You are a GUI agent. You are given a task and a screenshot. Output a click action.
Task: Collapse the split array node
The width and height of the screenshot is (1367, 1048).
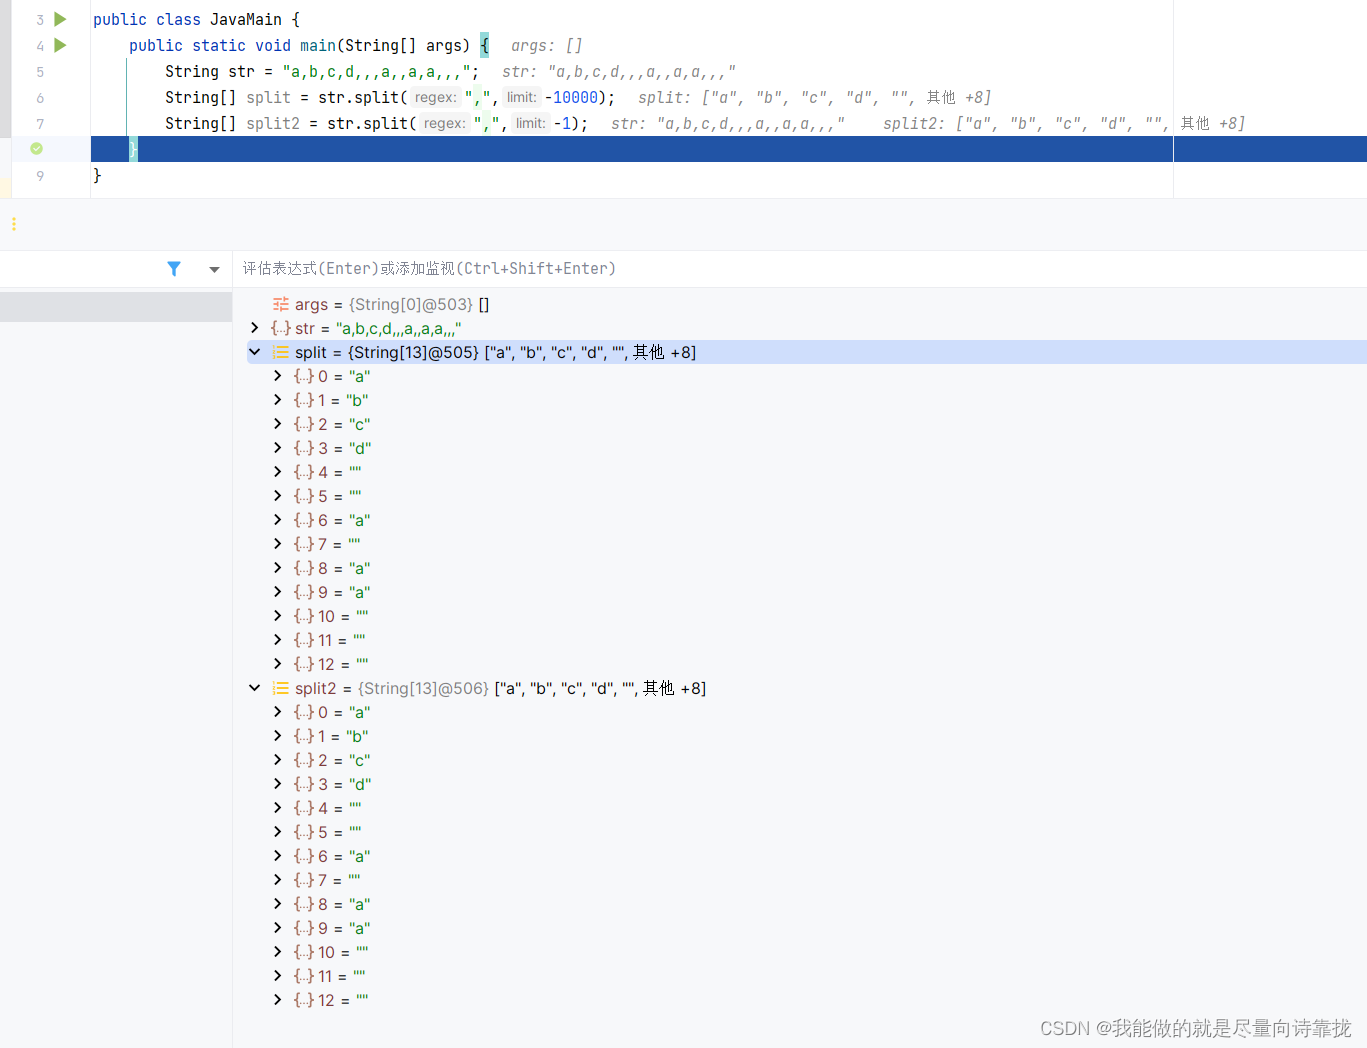[255, 352]
